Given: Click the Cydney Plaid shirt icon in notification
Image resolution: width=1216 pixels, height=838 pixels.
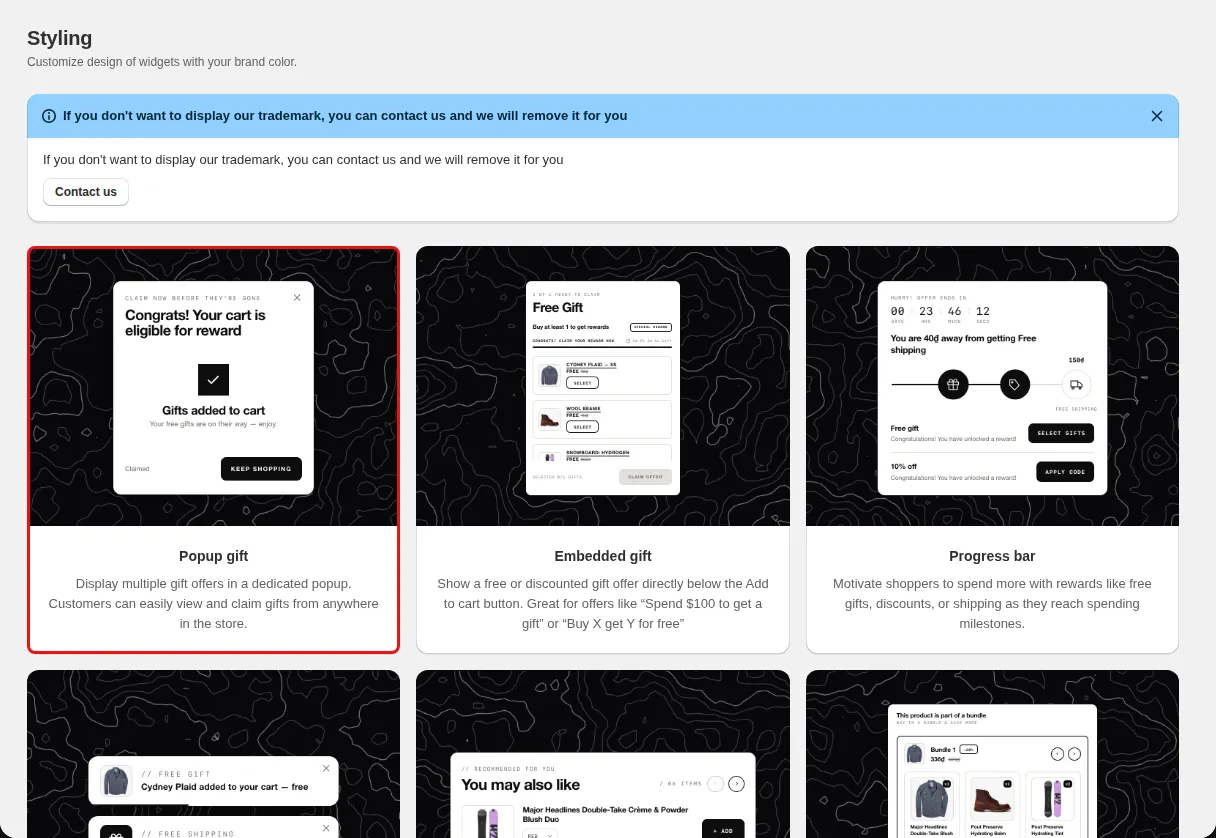Looking at the screenshot, I should click(116, 781).
